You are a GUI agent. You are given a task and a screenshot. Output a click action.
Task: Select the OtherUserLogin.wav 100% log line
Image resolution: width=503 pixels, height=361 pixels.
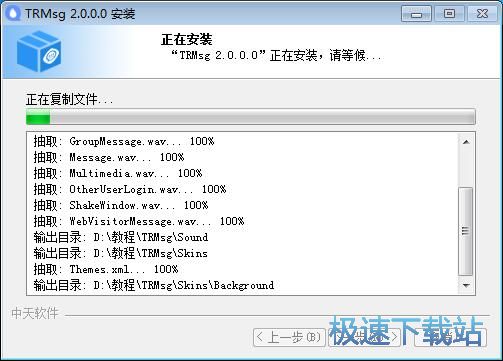130,189
